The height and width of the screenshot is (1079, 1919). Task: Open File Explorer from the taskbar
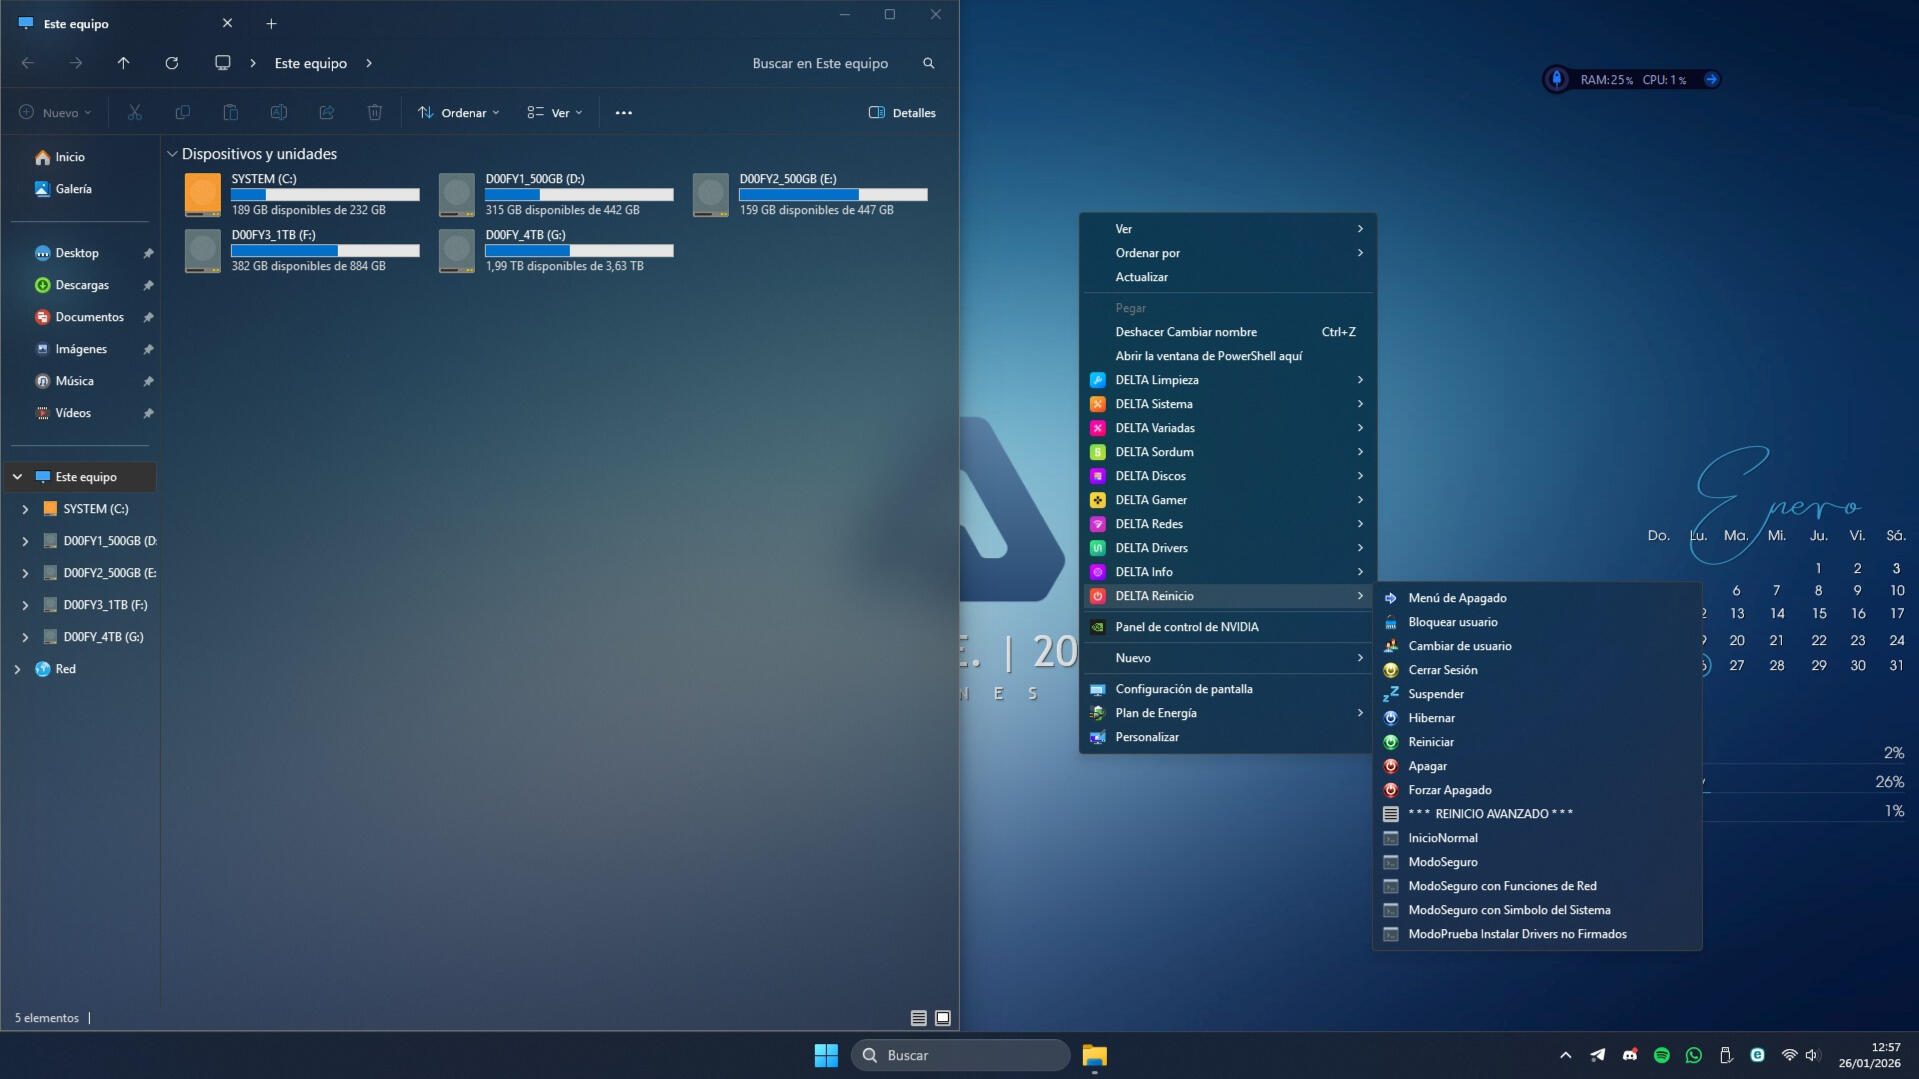pos(1094,1055)
